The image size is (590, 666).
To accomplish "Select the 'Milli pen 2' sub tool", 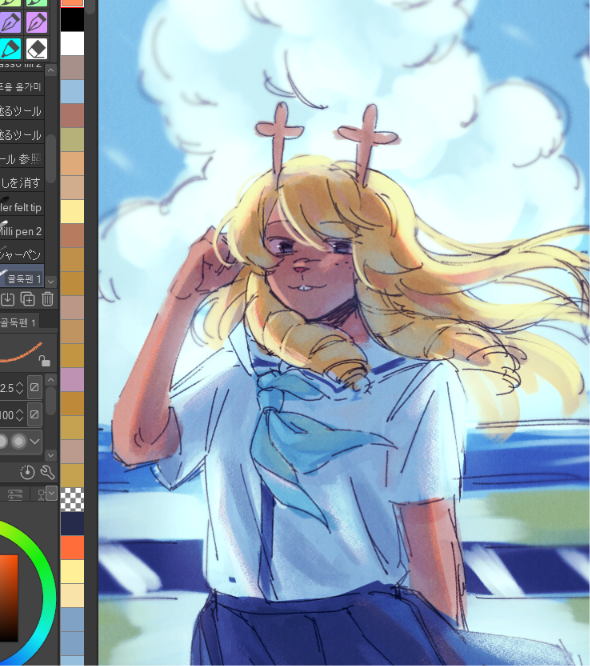I will coord(22,231).
